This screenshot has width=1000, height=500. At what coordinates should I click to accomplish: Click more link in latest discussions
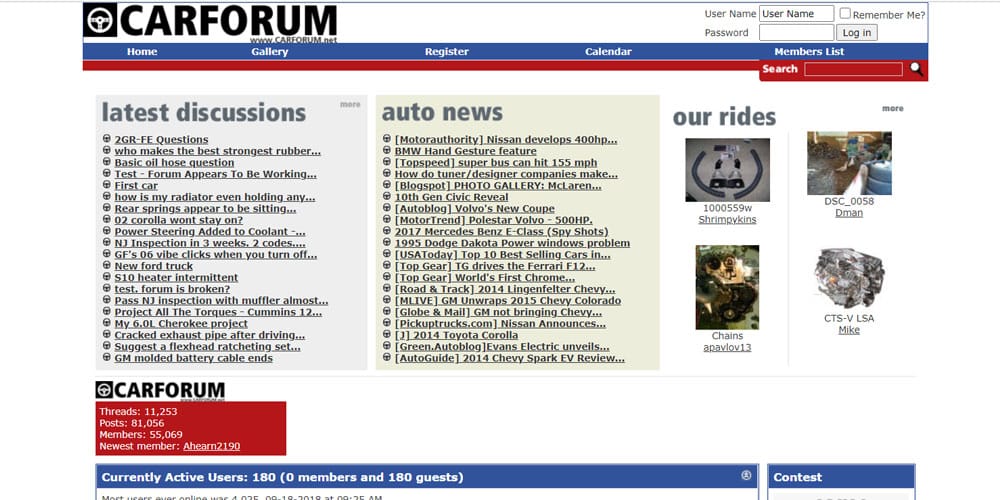350,104
